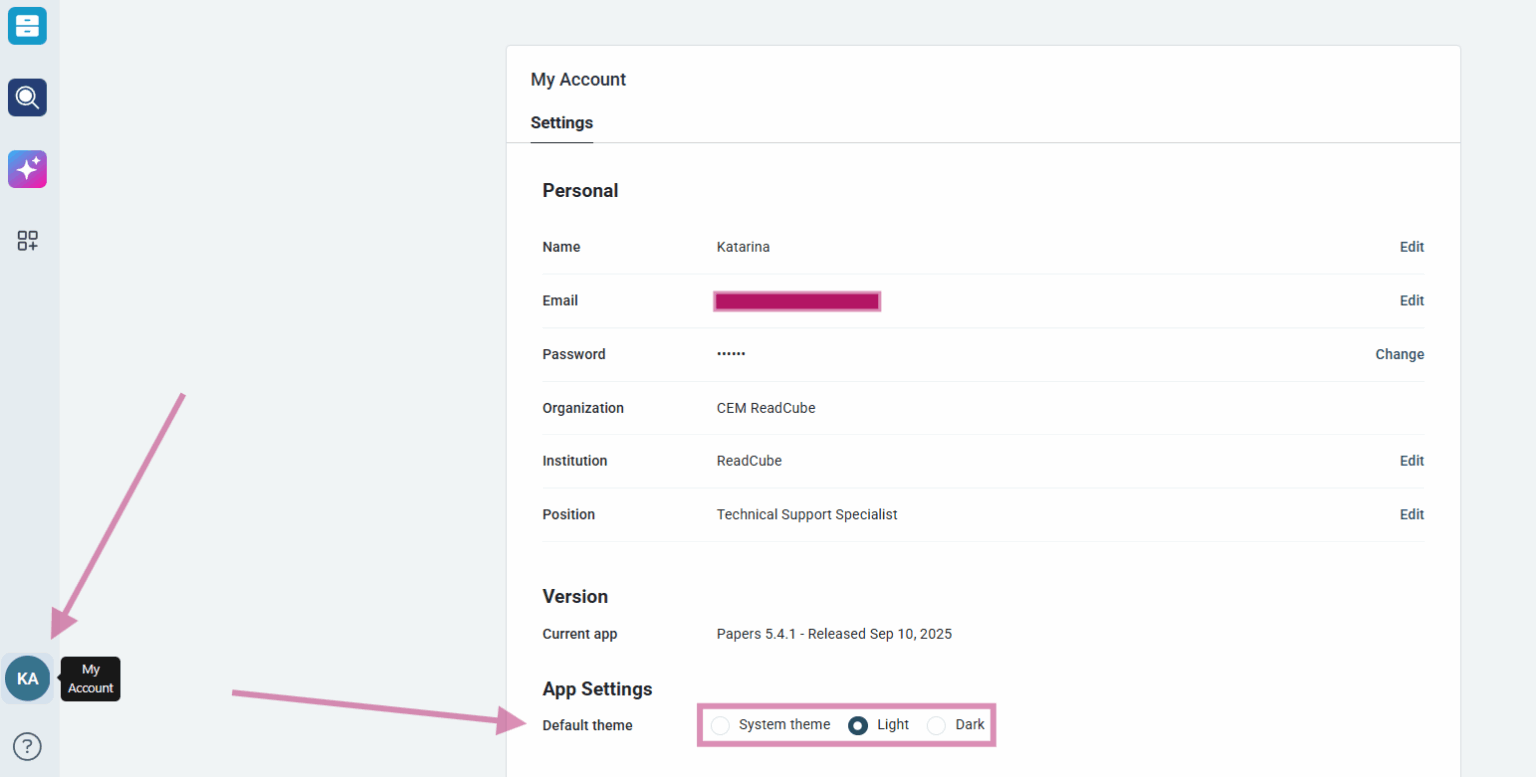Click the KA account avatar
This screenshot has width=1536, height=777.
click(27, 679)
